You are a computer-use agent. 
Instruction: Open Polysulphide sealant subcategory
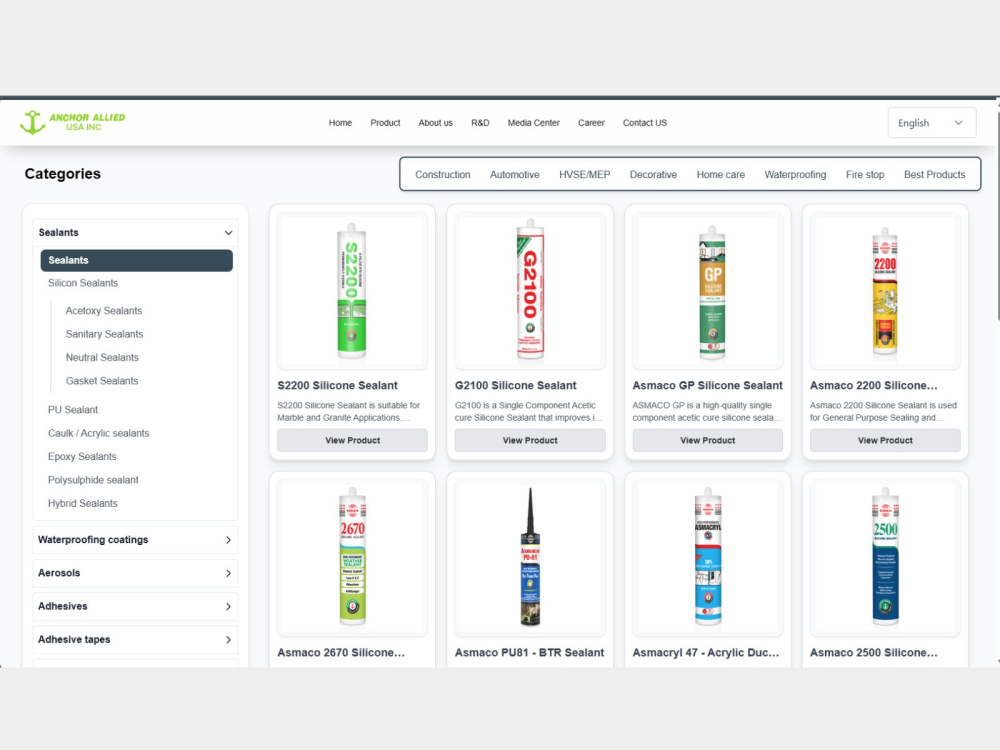(93, 480)
